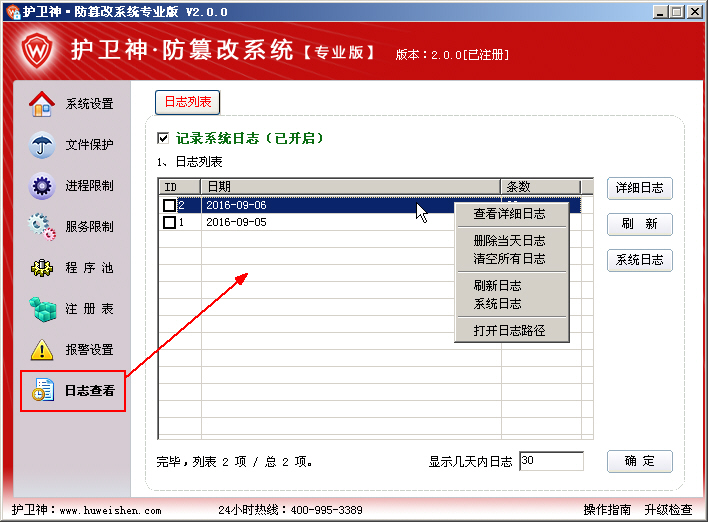The width and height of the screenshot is (708, 522).
Task: Click the 详细日志 button
Action: 639,188
